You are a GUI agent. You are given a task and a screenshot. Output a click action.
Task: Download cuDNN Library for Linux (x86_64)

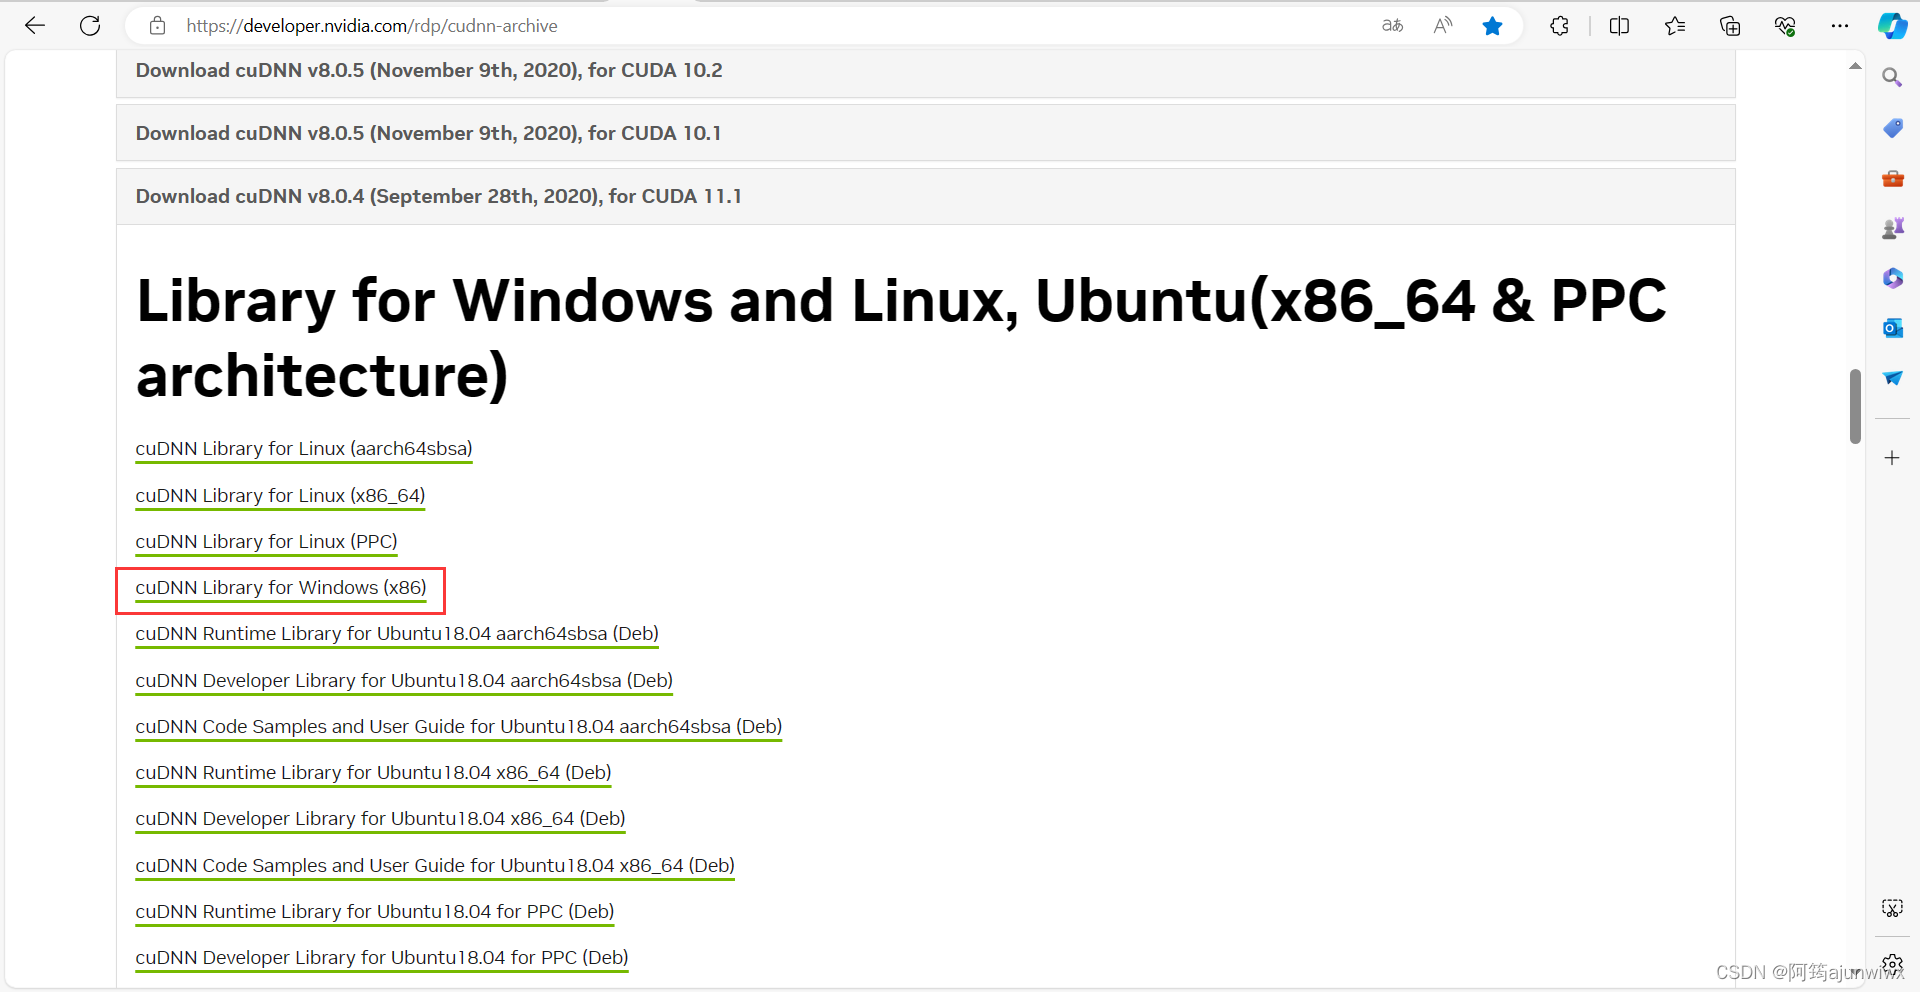coord(280,496)
